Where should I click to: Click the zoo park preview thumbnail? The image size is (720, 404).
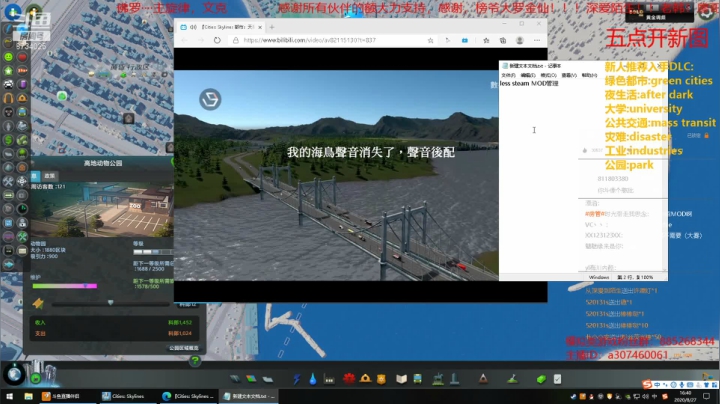click(102, 210)
